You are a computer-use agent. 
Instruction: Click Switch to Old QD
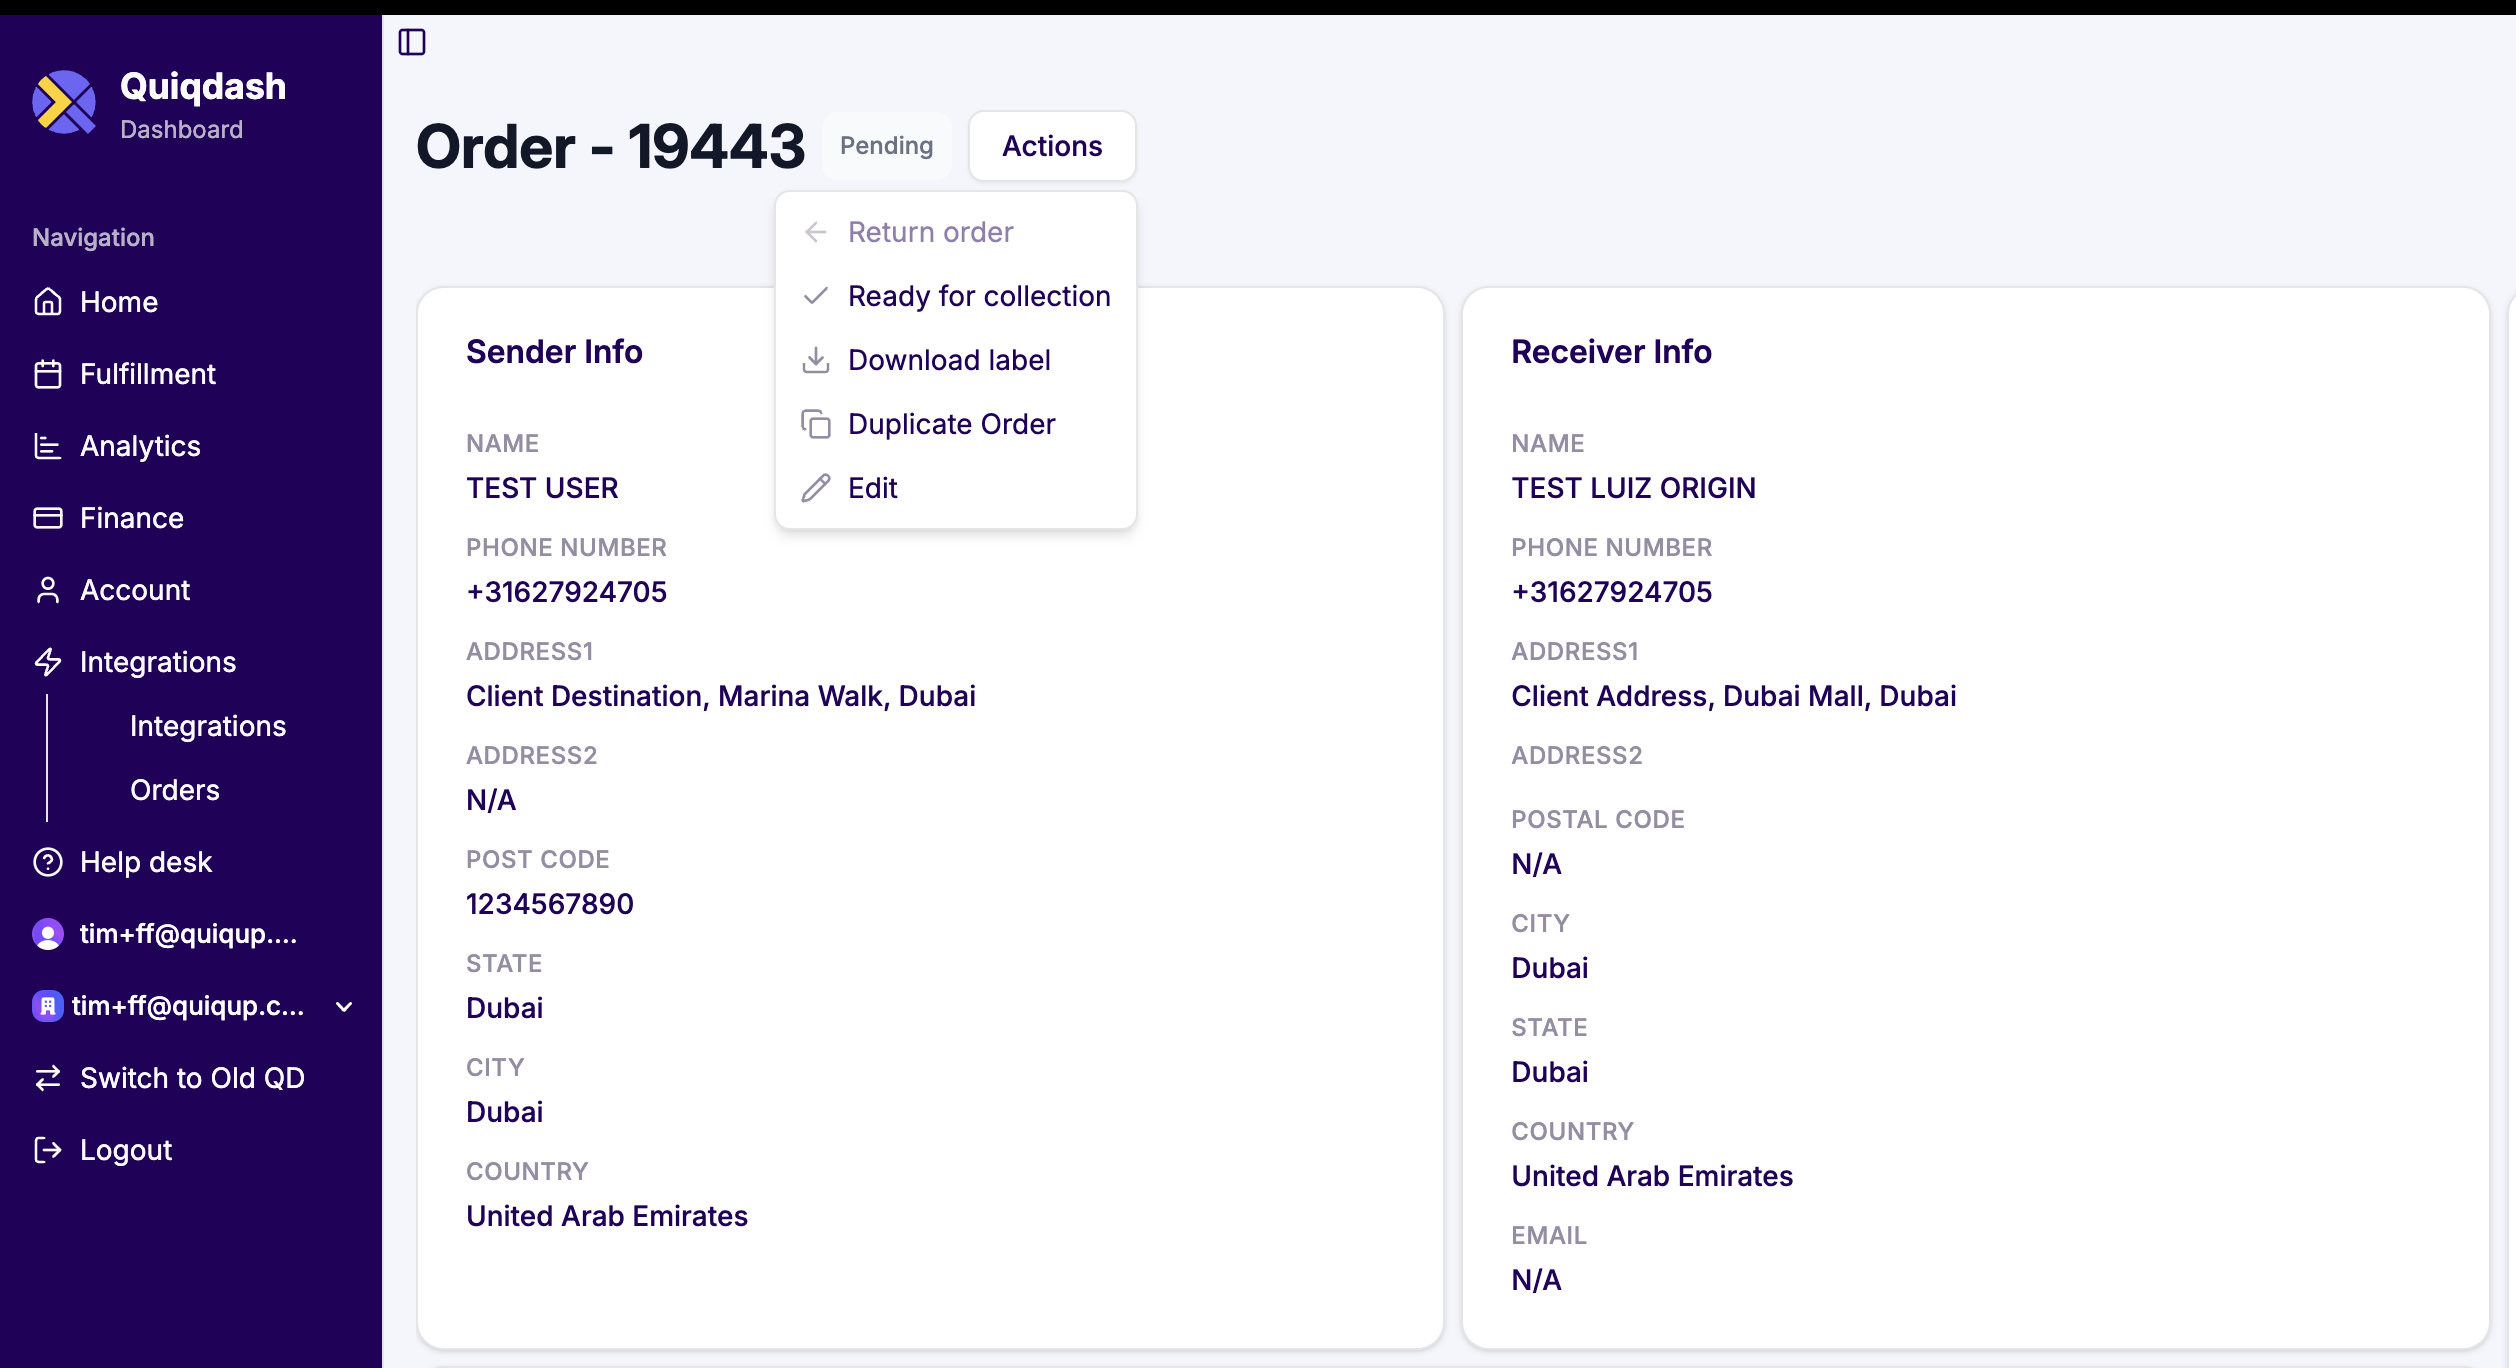(193, 1077)
